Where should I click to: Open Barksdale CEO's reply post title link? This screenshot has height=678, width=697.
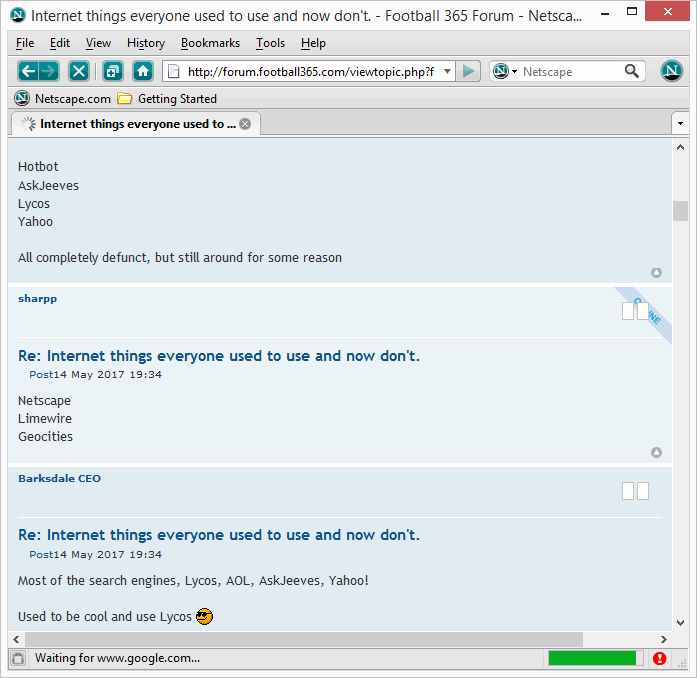219,535
